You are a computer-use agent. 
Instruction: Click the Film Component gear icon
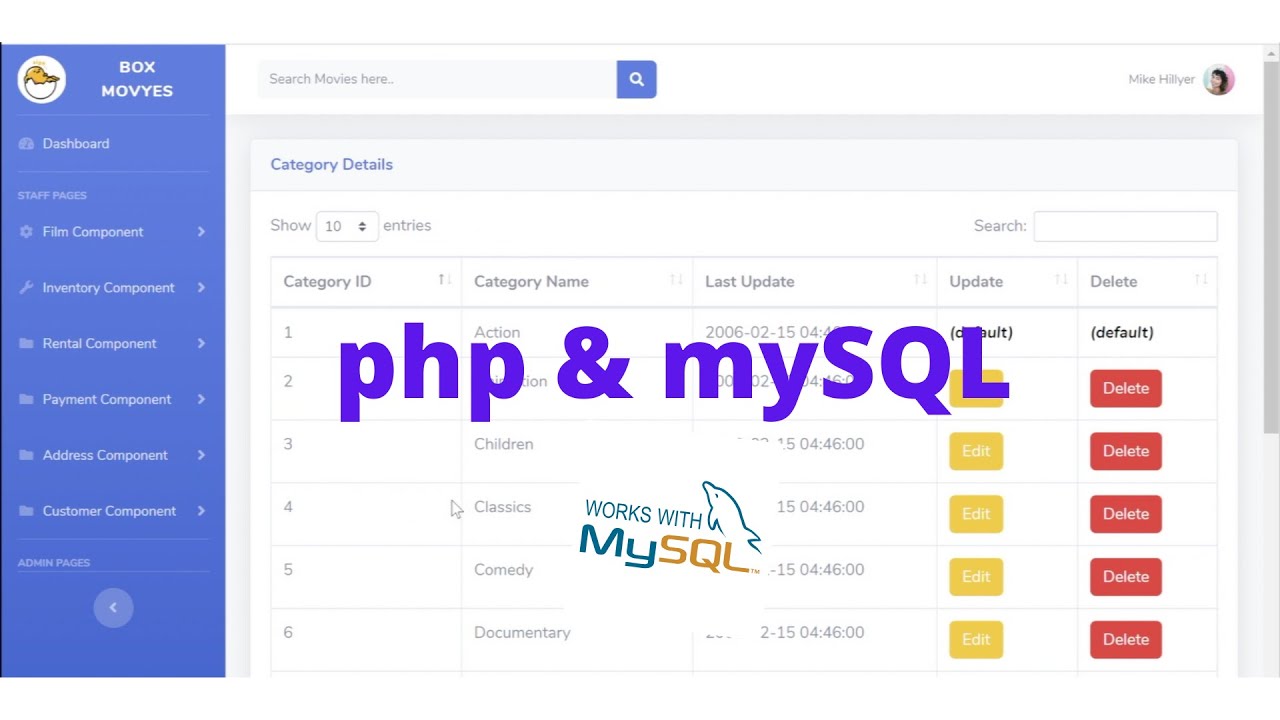[26, 232]
